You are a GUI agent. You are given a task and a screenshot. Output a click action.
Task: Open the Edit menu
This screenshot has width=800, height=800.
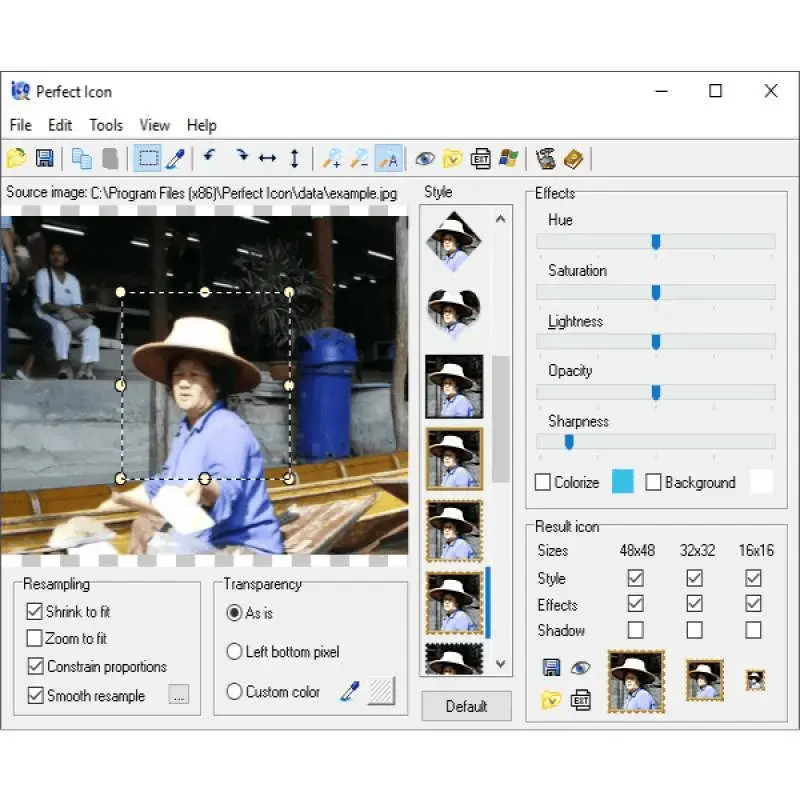pyautogui.click(x=60, y=125)
